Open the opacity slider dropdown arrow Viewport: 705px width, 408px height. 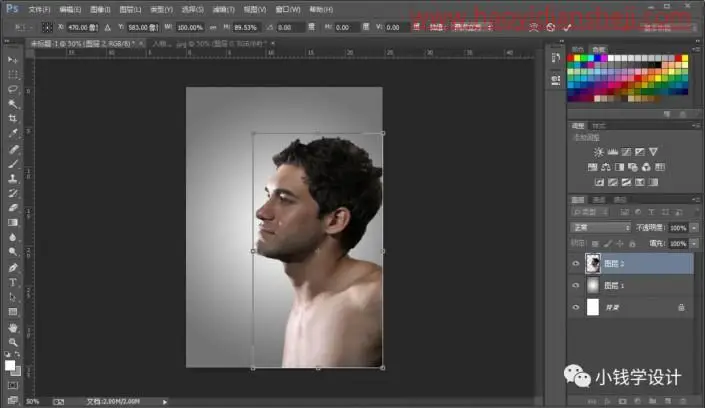694,228
